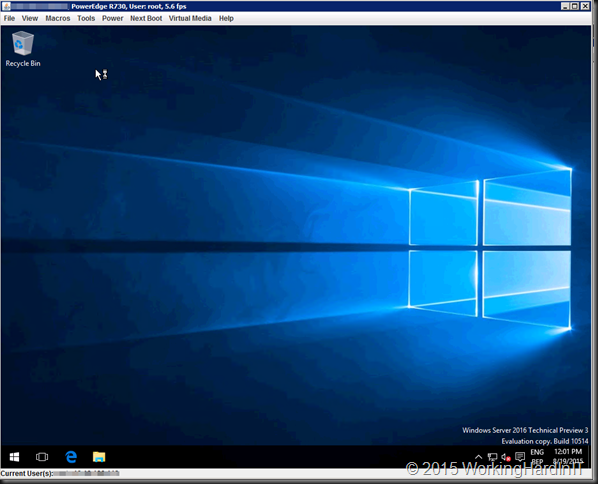598x484 pixels.
Task: Open File Explorer from the taskbar
Action: tap(99, 457)
